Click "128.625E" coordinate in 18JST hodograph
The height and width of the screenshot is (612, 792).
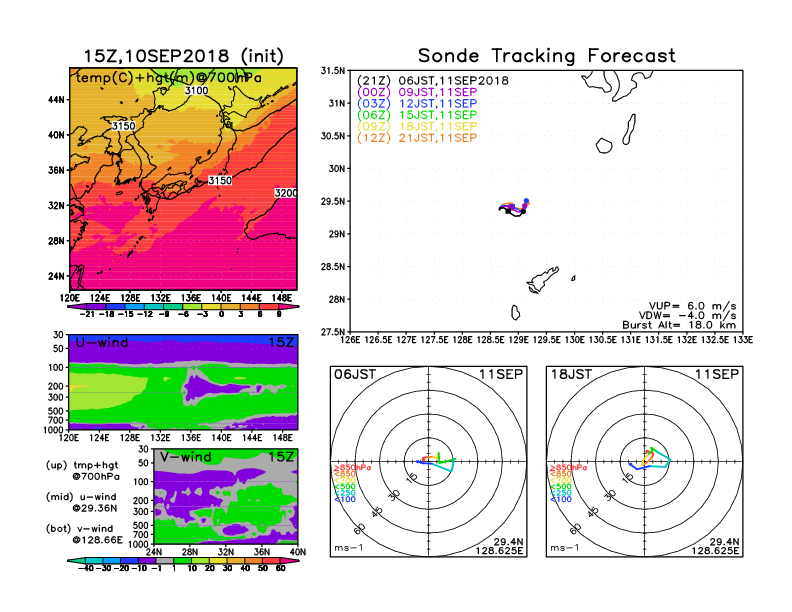point(715,551)
